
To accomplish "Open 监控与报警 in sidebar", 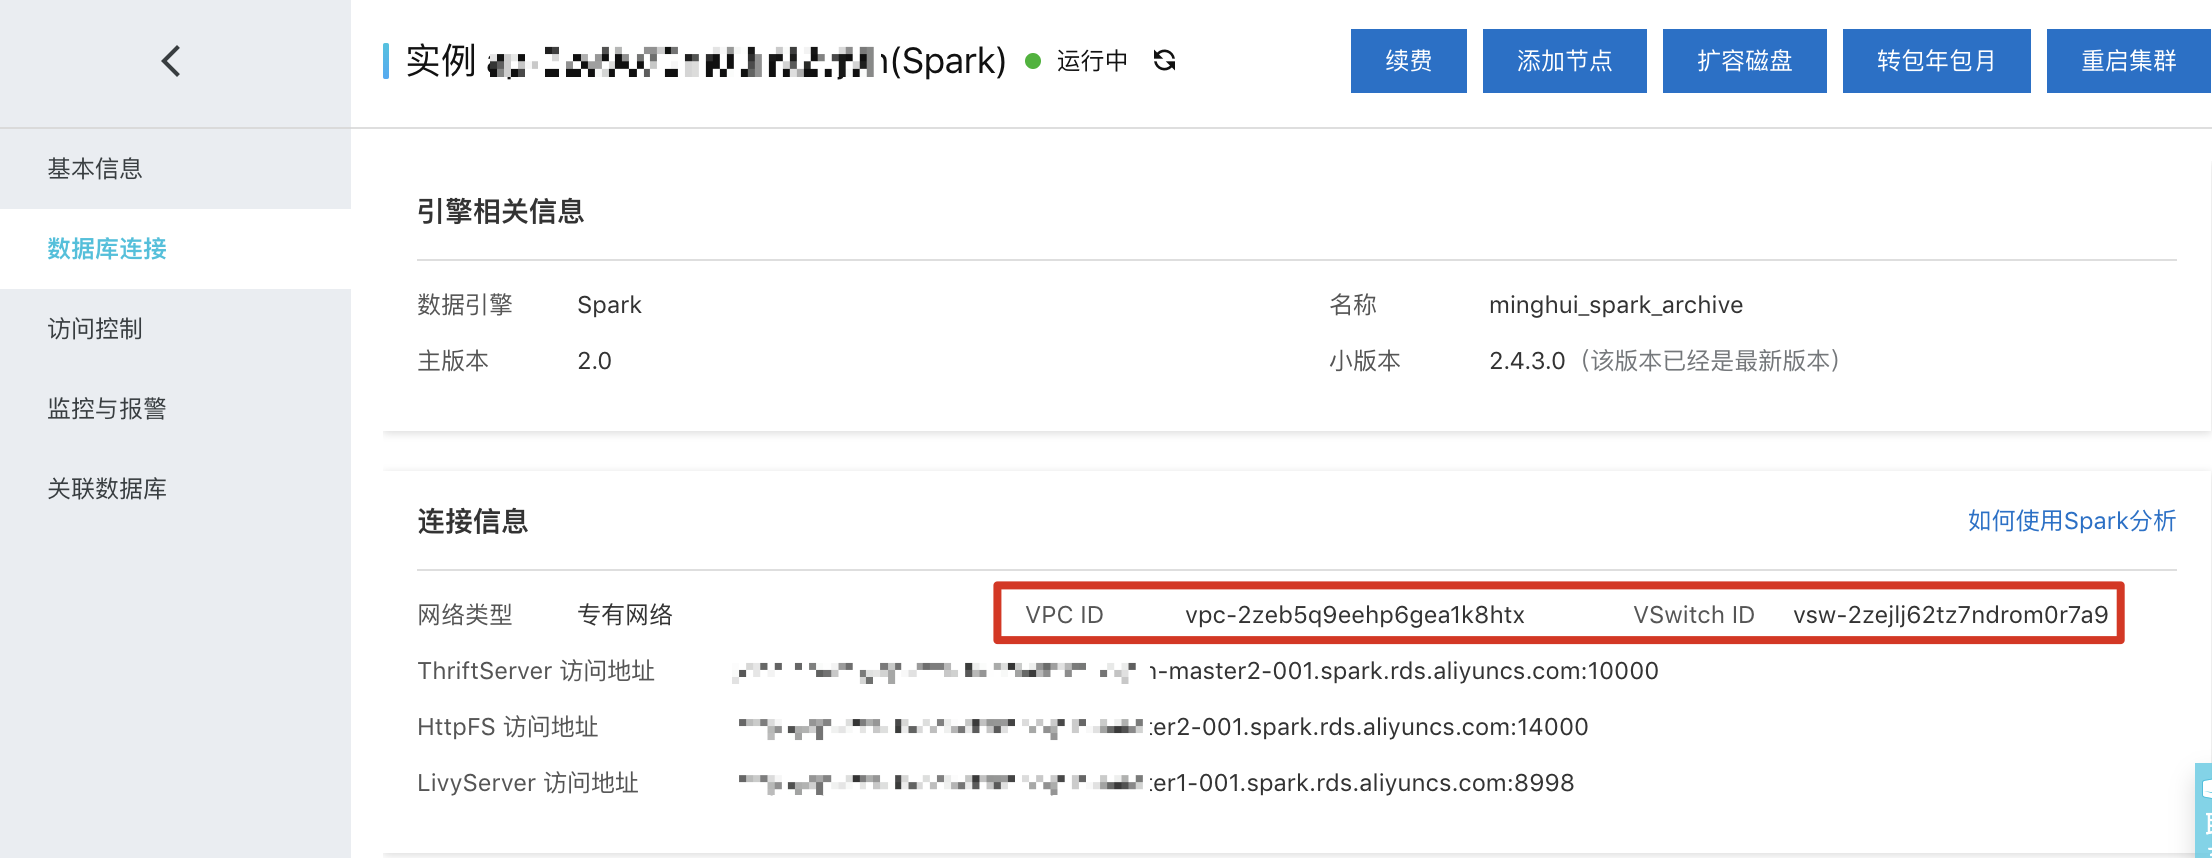I will [175, 408].
